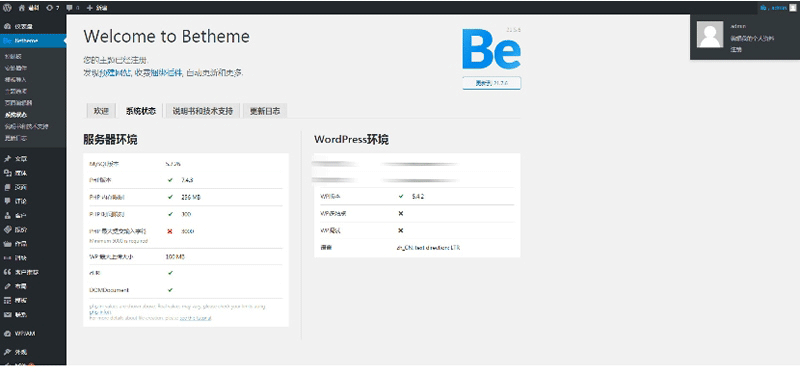800x374 pixels.
Task: Select 说明书和技术支持 in the Betheme submenu
Action: tap(27, 126)
